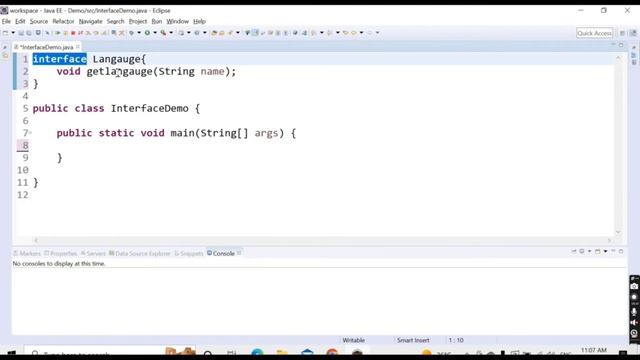This screenshot has height=360, width=640.
Task: Click the Open Perspective icon
Action: (622, 33)
